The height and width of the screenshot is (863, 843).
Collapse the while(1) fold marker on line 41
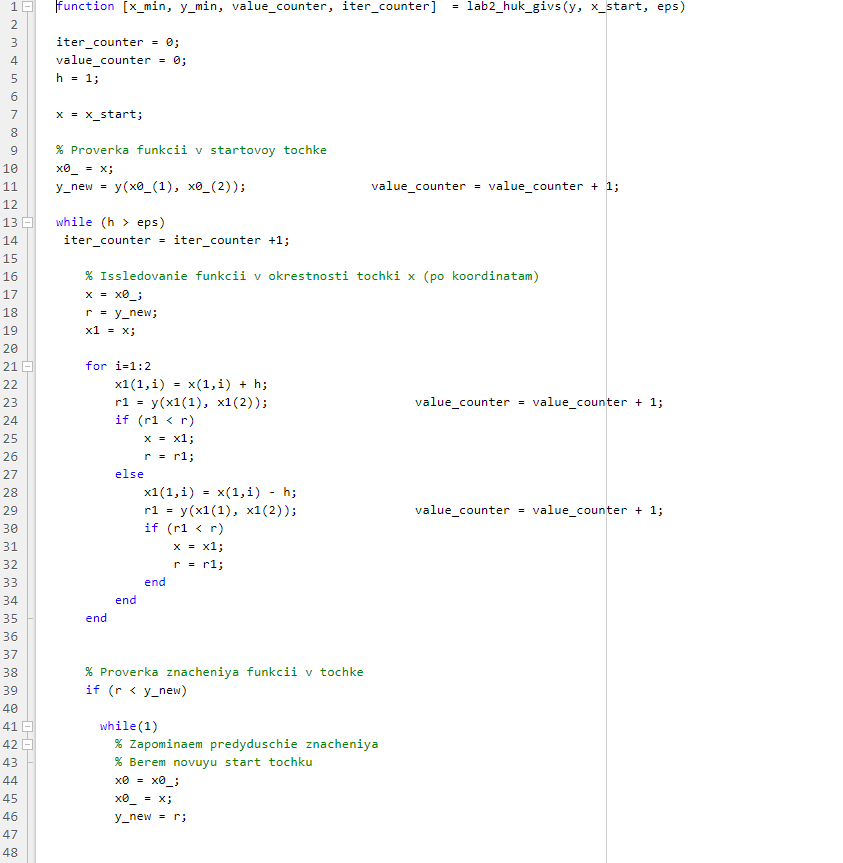(27, 727)
